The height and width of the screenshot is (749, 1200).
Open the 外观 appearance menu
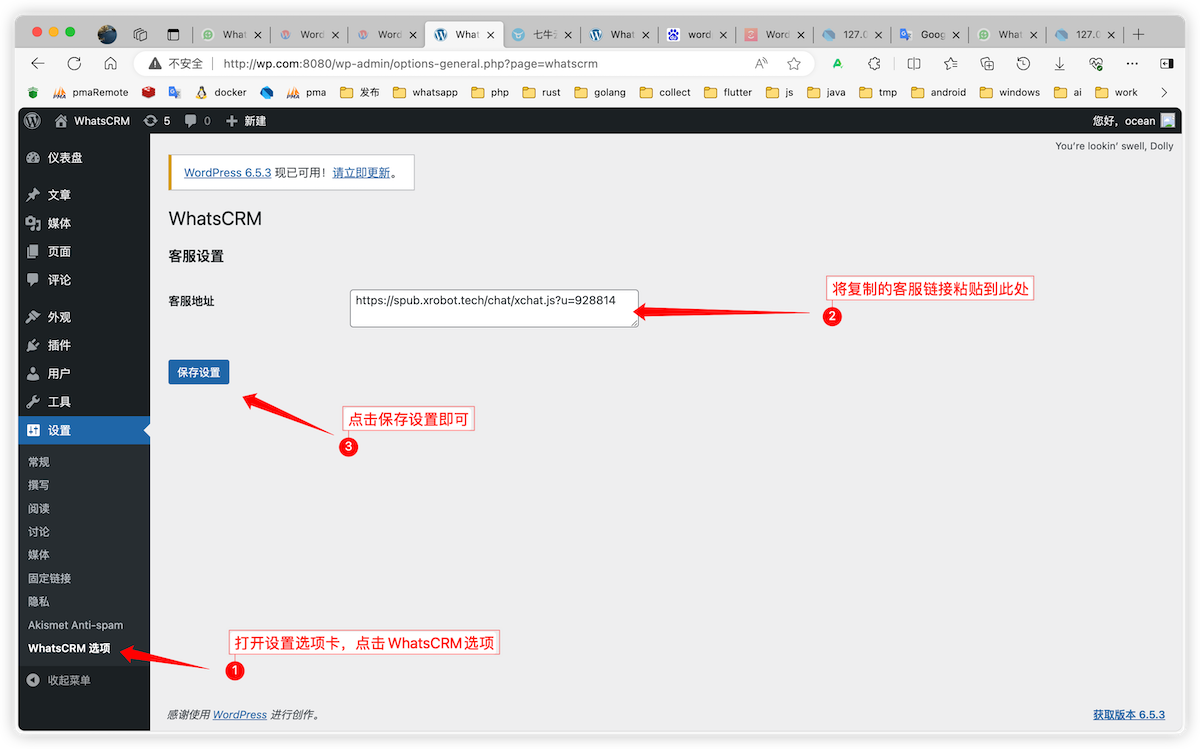84,317
